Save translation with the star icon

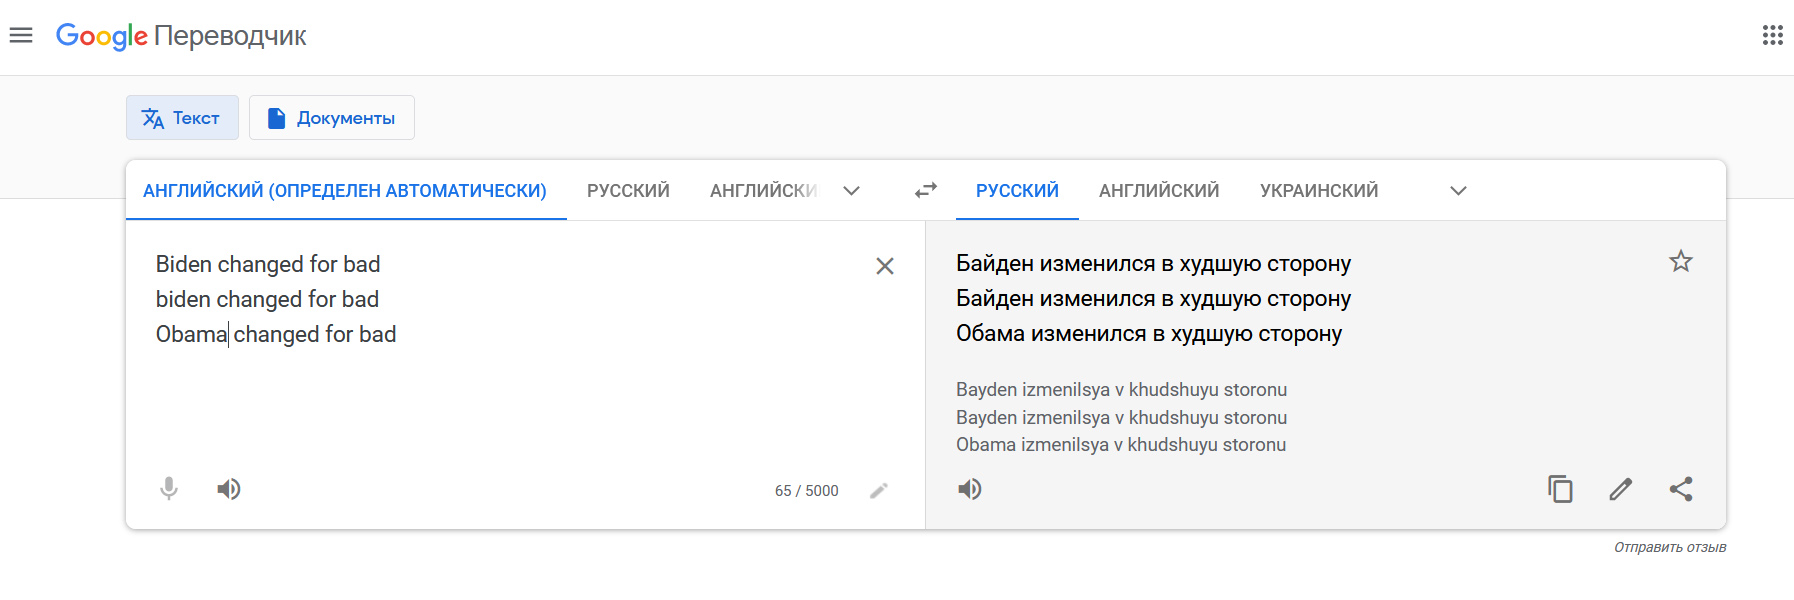(x=1681, y=262)
